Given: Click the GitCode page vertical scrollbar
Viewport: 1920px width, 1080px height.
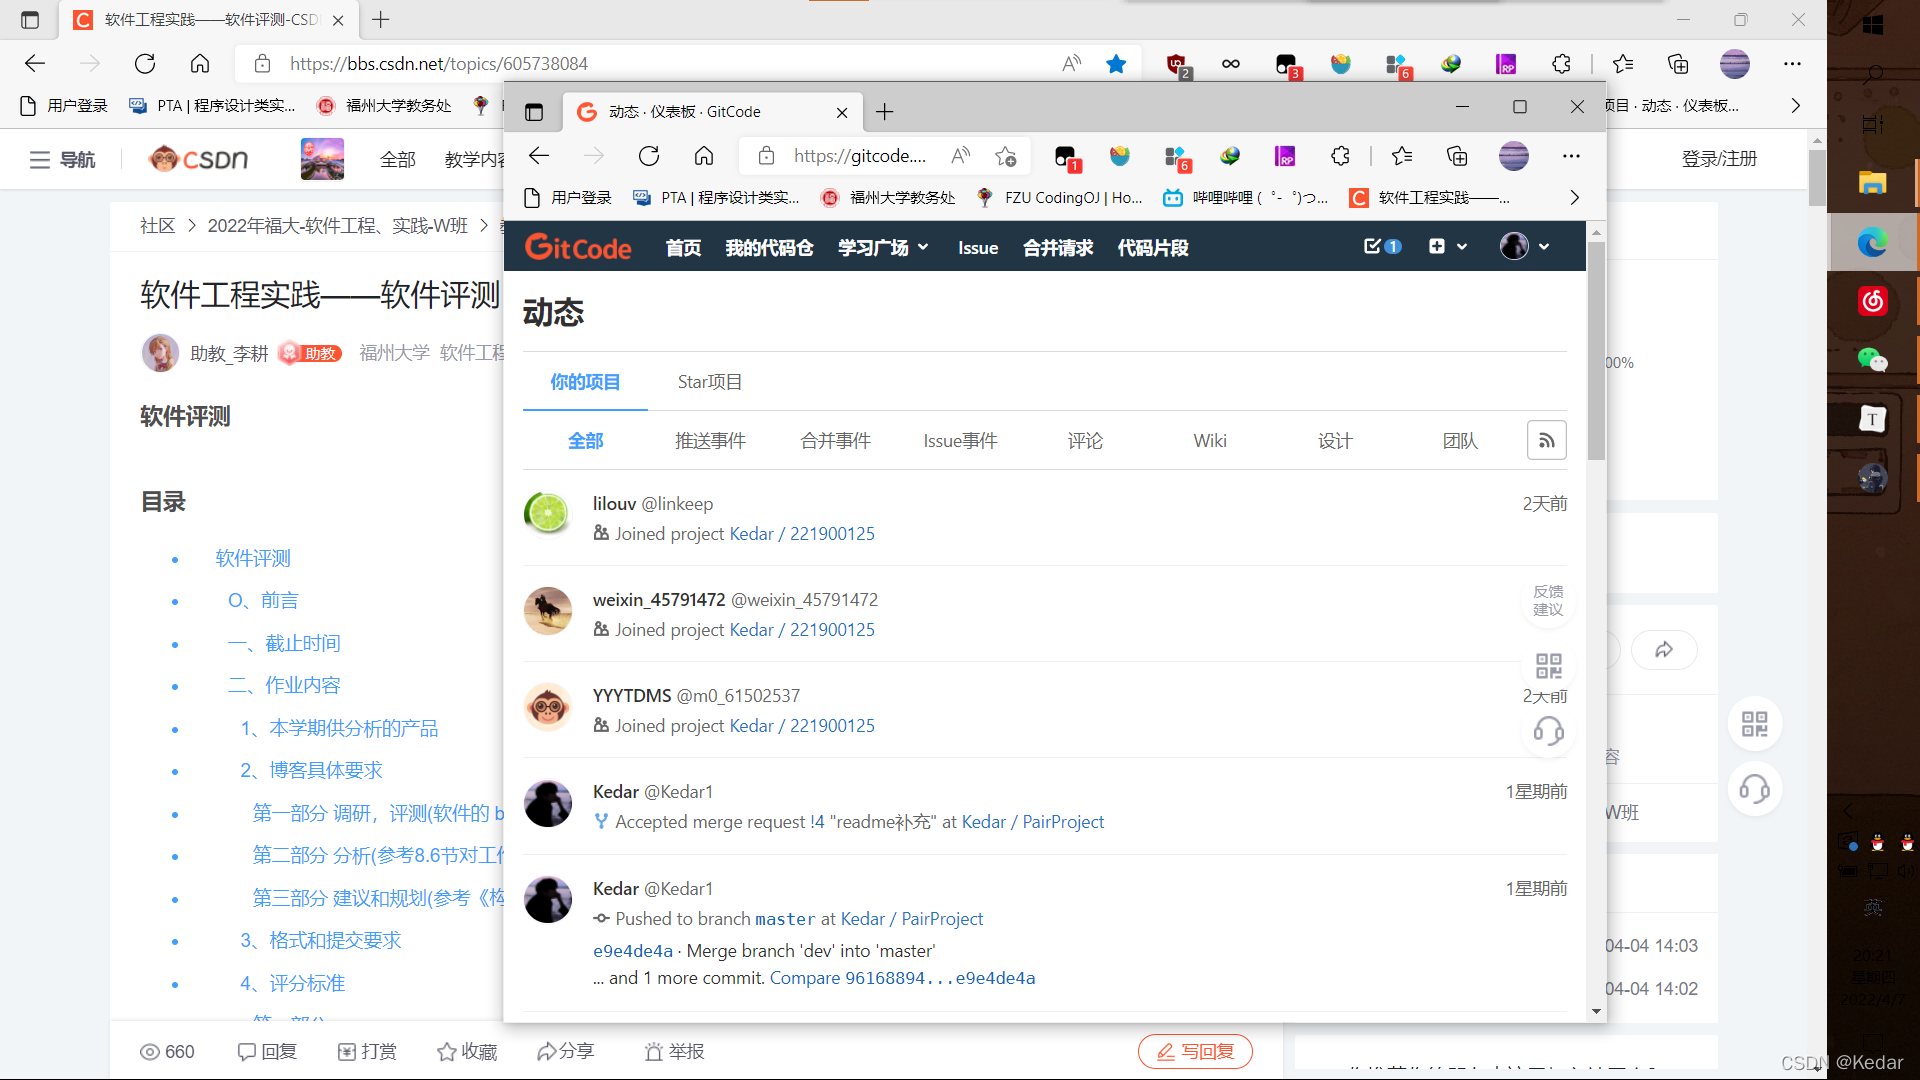Looking at the screenshot, I should [1596, 350].
